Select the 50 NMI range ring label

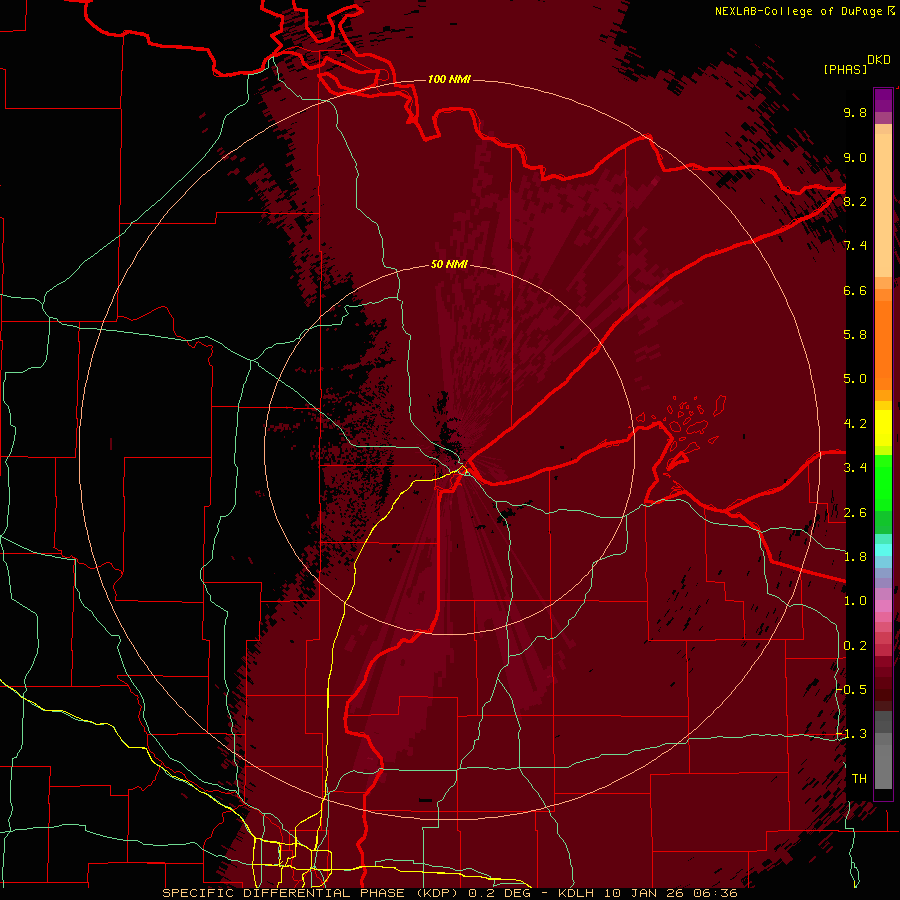(x=449, y=265)
